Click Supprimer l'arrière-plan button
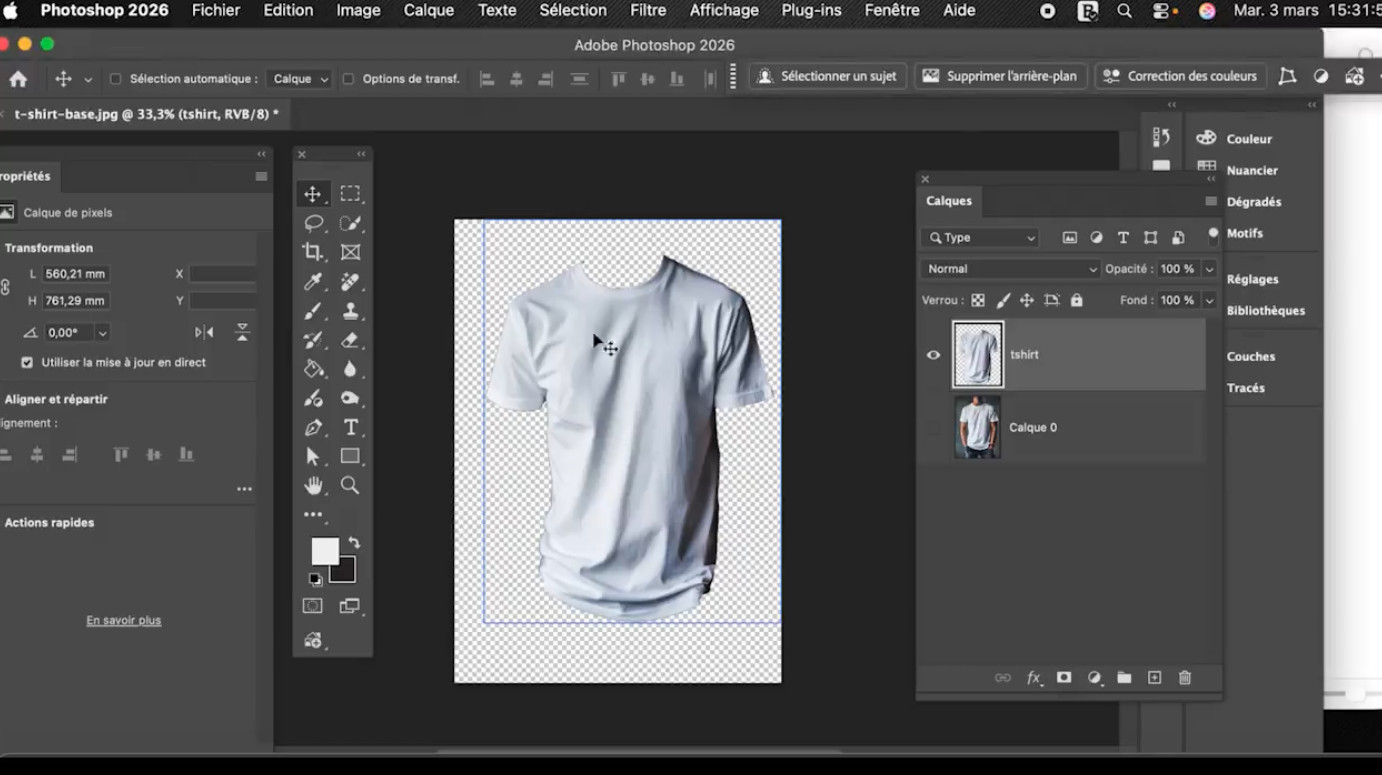This screenshot has height=775, width=1382. [1000, 76]
